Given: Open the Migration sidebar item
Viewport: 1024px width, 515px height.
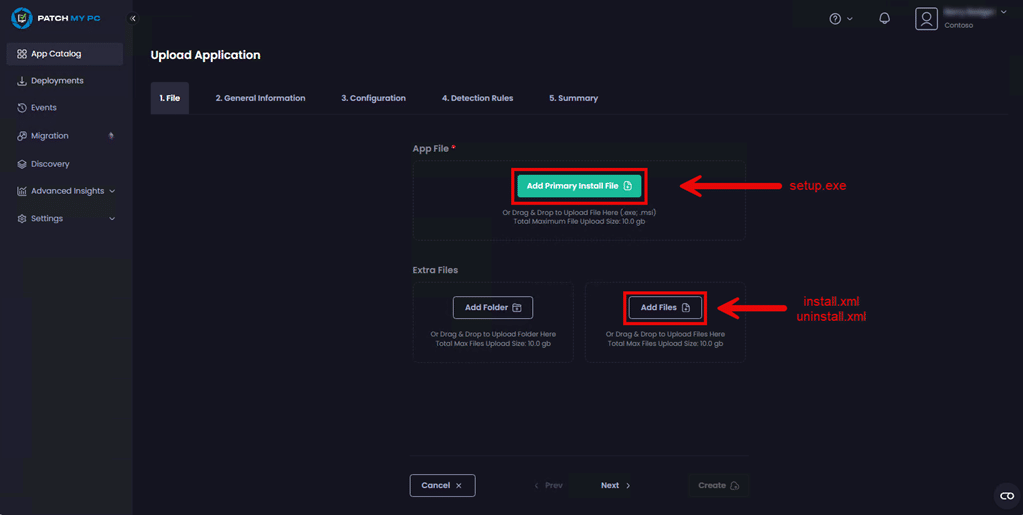Looking at the screenshot, I should tap(50, 136).
